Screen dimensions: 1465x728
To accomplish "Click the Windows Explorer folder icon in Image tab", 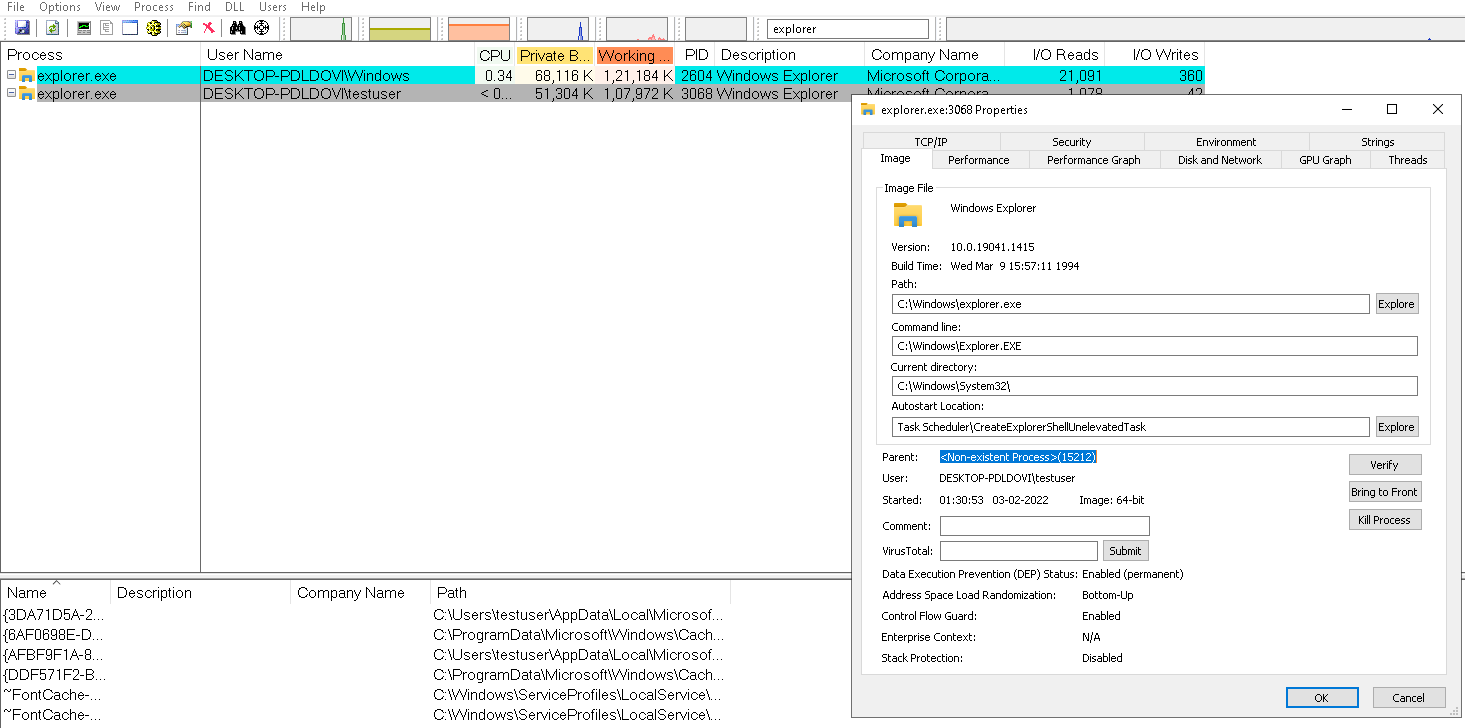I will tap(907, 213).
